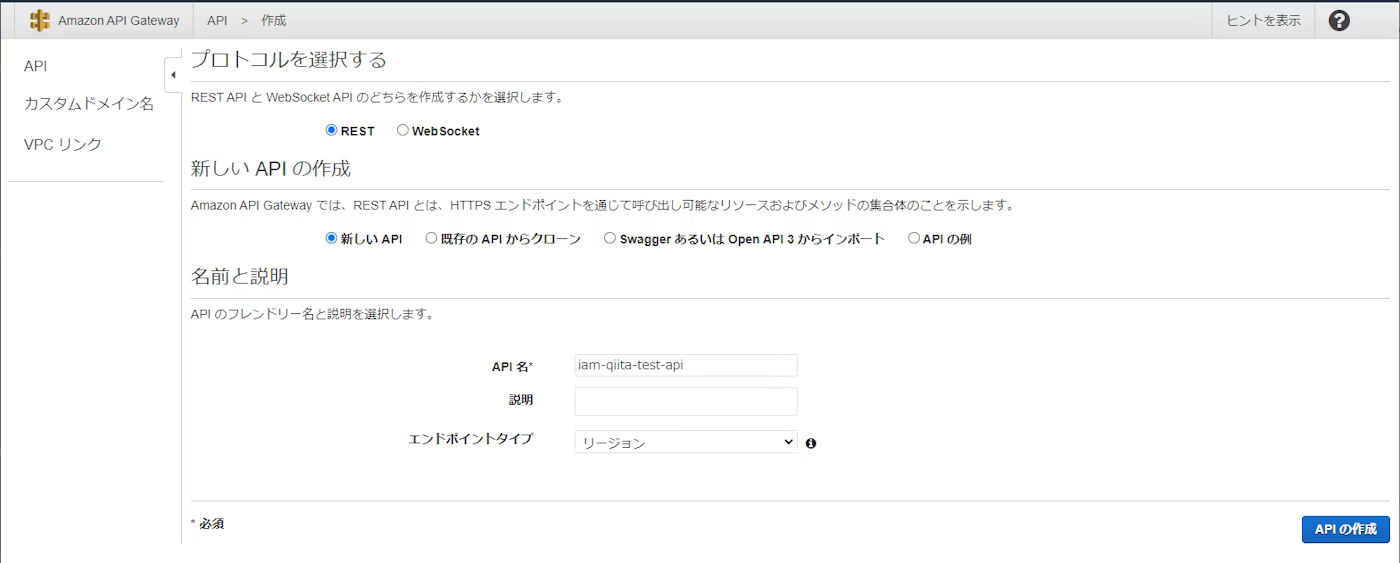
Task: Click ヒントを表示 in the top bar
Action: click(1263, 21)
